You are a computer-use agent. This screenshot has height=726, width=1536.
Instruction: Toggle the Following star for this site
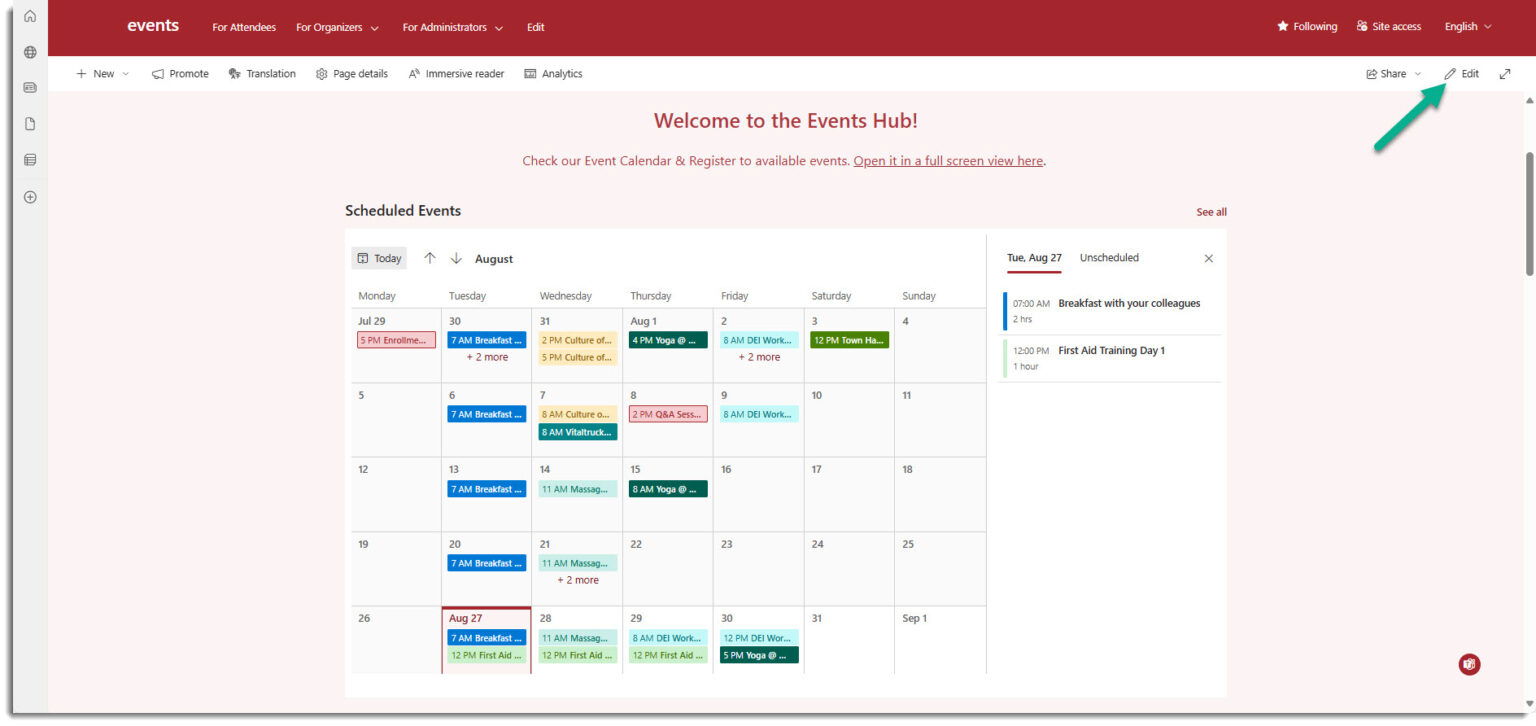coord(1307,26)
